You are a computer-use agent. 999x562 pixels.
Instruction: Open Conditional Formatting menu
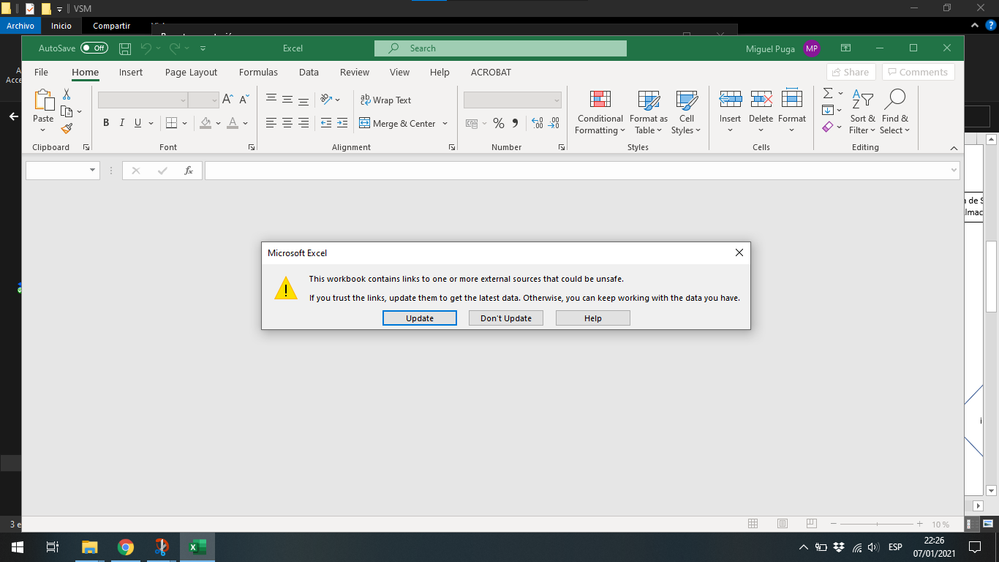click(x=600, y=112)
